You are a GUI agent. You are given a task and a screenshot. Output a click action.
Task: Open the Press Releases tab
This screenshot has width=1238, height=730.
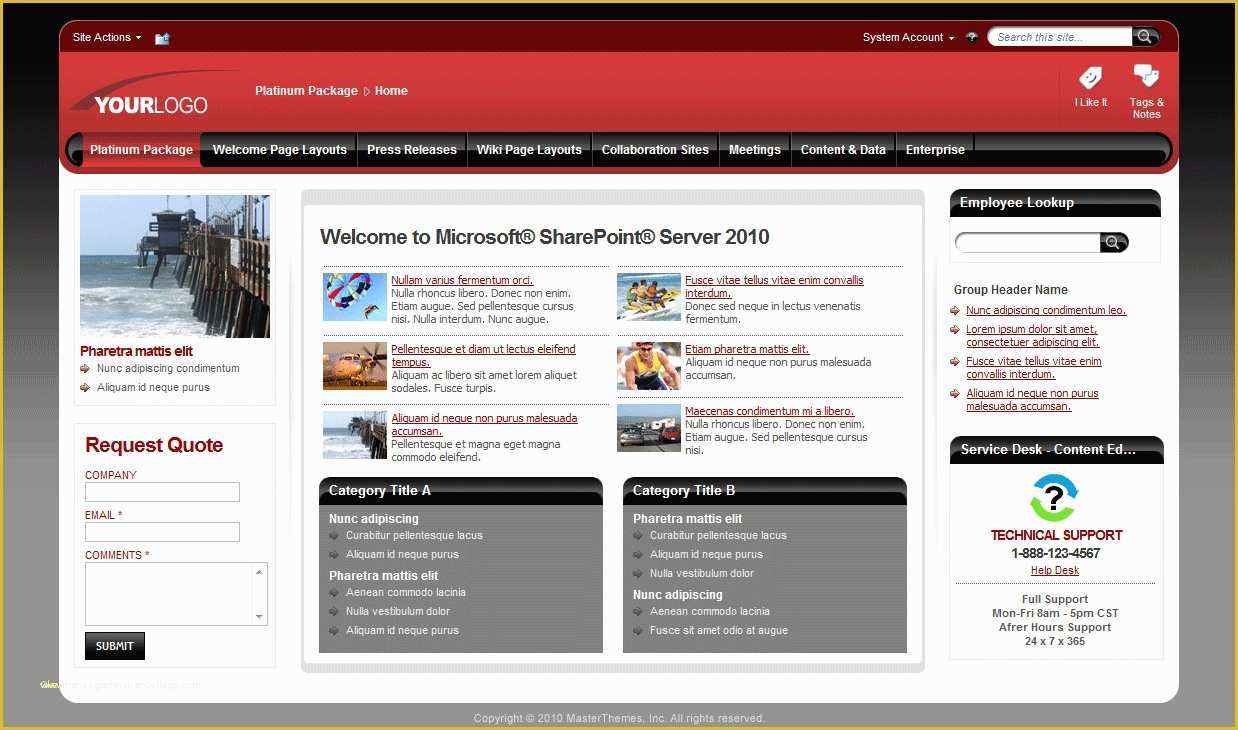coord(412,150)
